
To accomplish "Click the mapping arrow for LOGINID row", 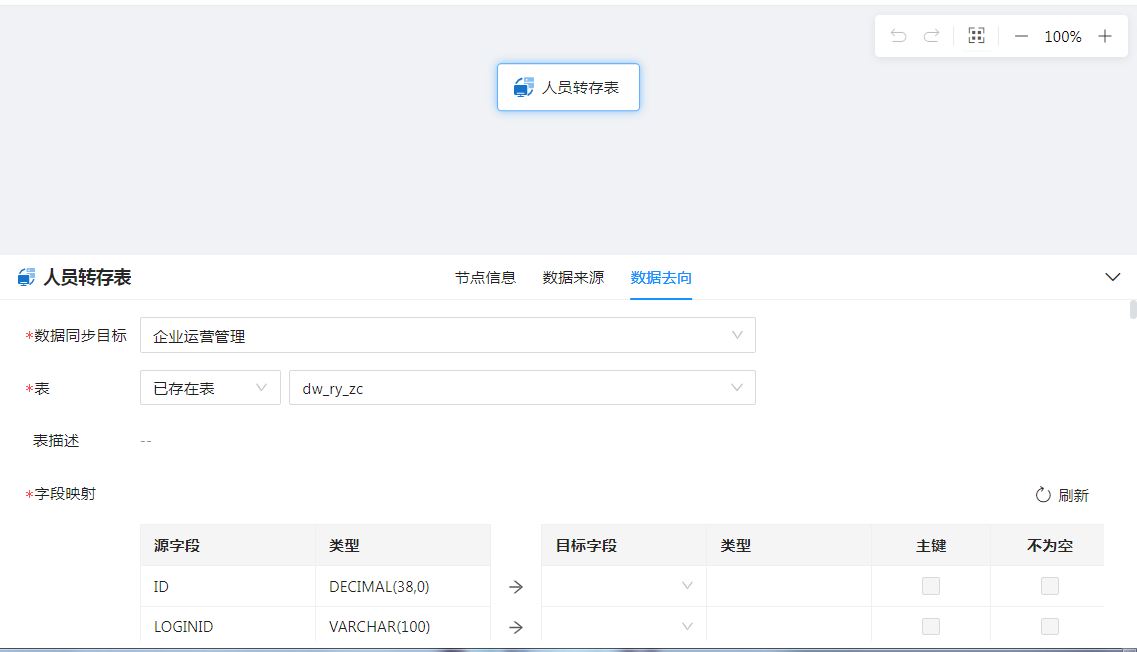I will coord(516,627).
